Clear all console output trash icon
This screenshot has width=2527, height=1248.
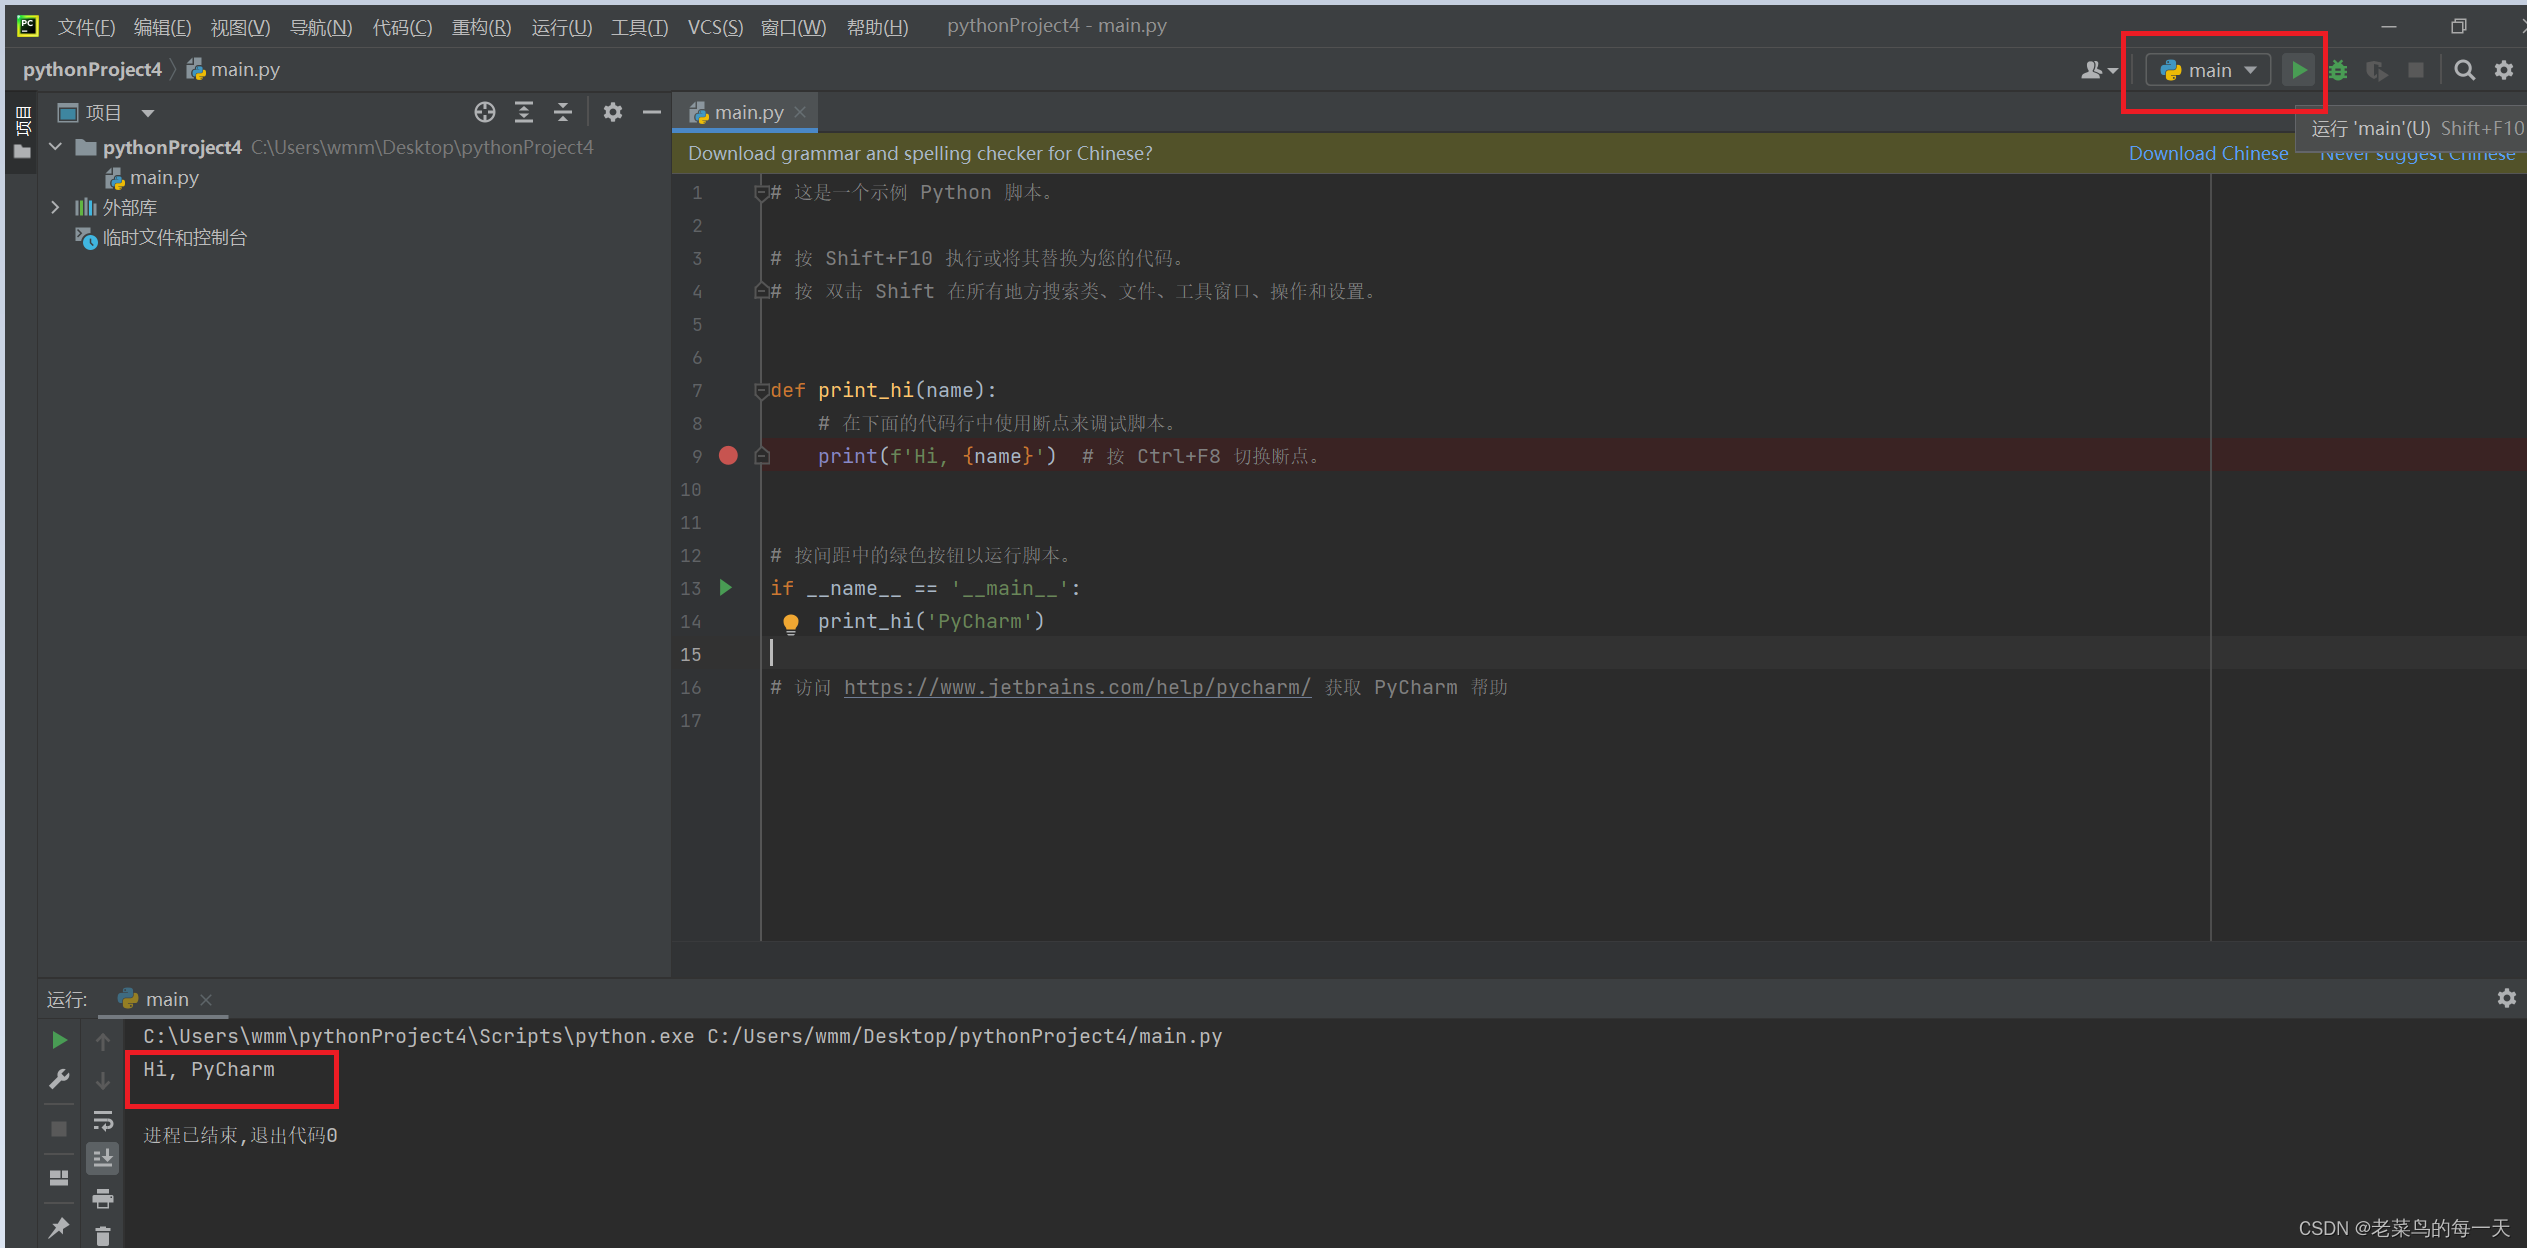pyautogui.click(x=103, y=1236)
